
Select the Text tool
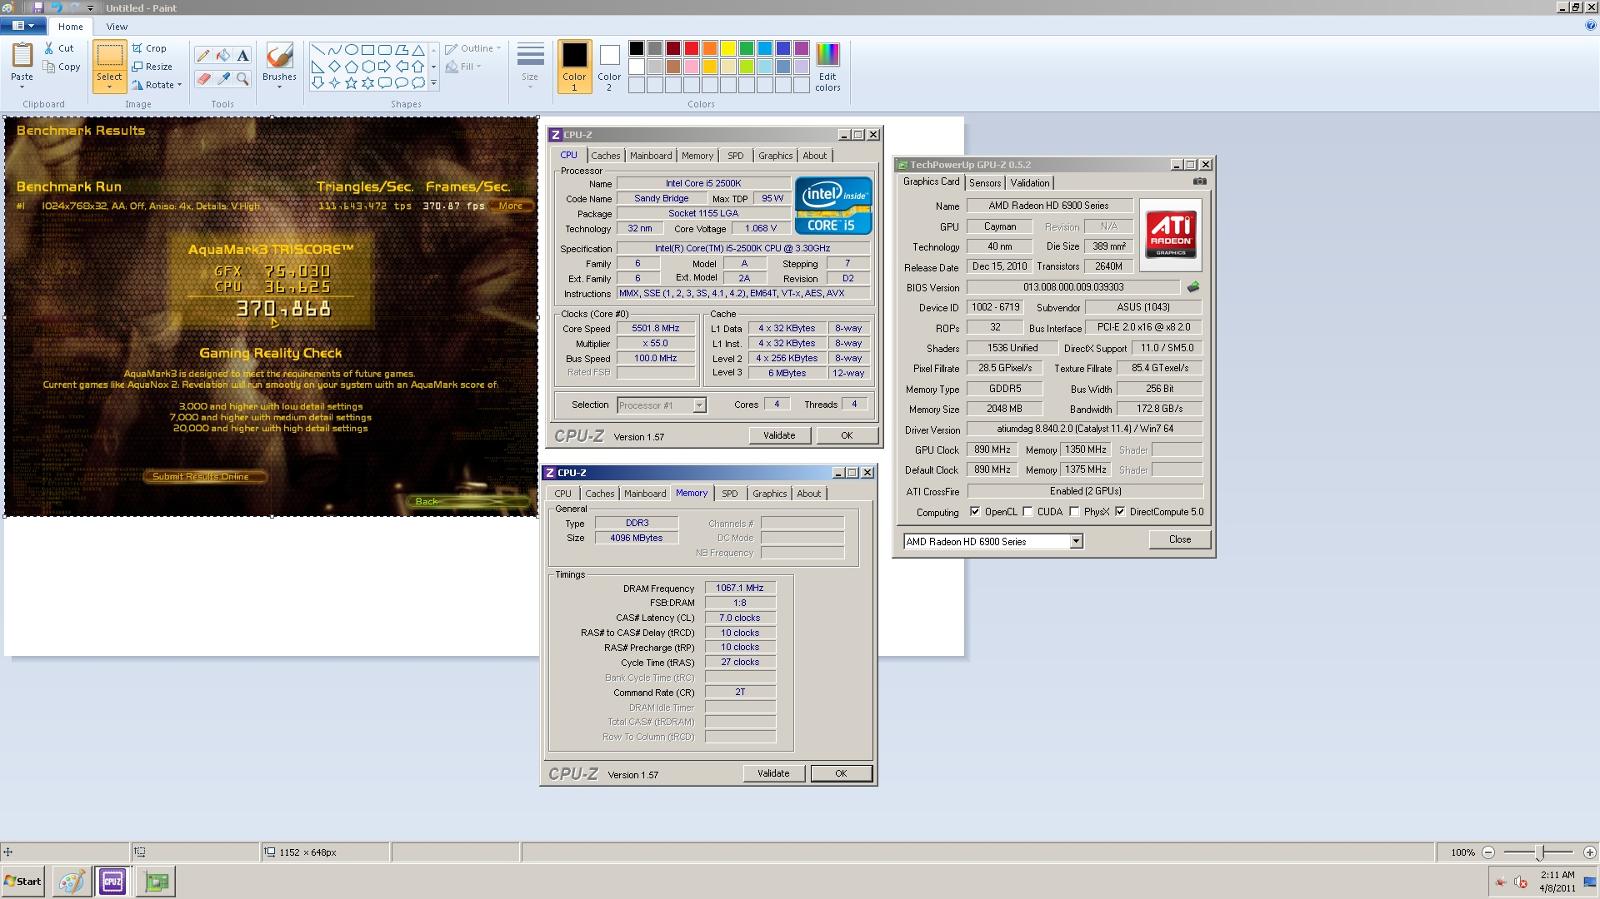243,56
